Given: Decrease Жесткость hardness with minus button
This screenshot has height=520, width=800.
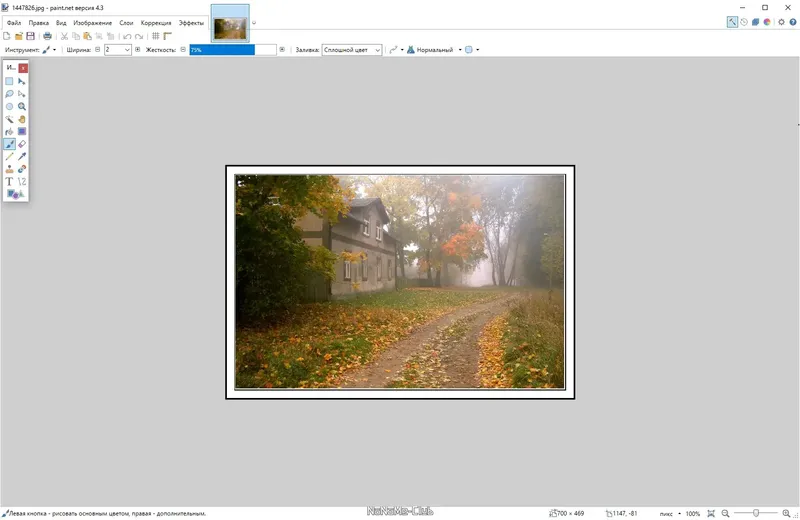Looking at the screenshot, I should [x=183, y=49].
